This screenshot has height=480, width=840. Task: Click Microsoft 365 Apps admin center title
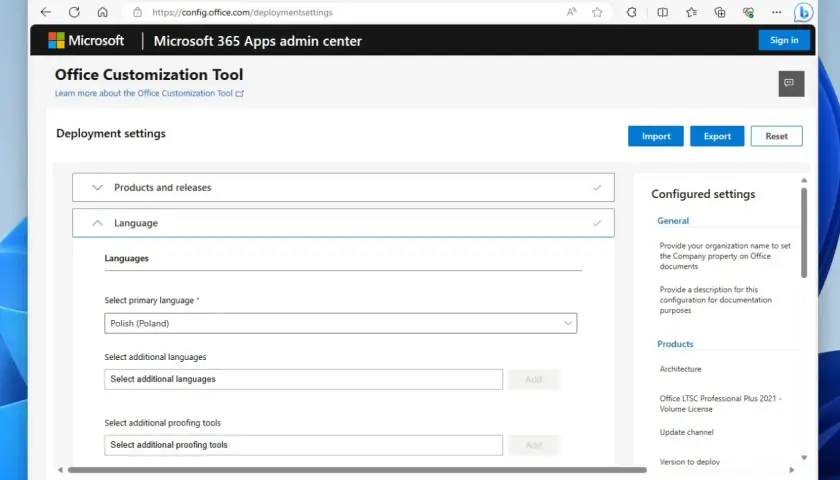pos(258,41)
